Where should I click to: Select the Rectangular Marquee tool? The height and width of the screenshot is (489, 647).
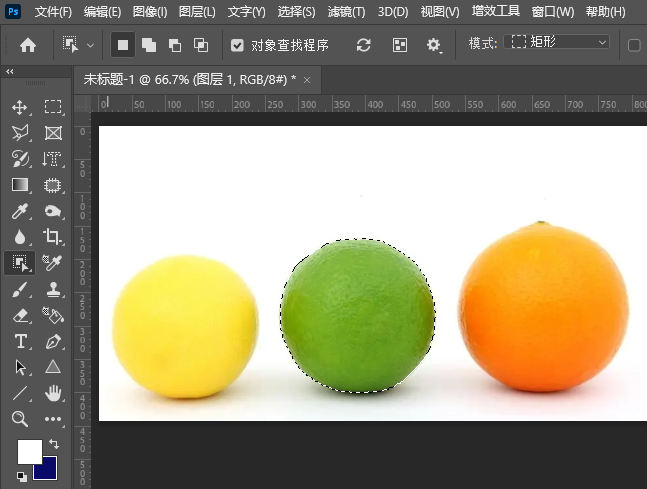coord(53,107)
